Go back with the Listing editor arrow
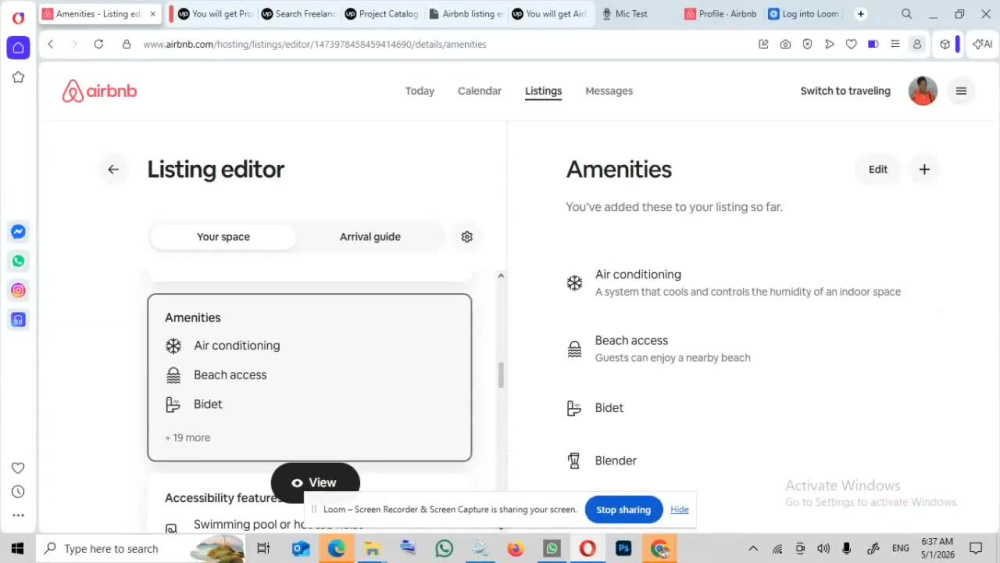The height and width of the screenshot is (563, 1000). point(114,170)
